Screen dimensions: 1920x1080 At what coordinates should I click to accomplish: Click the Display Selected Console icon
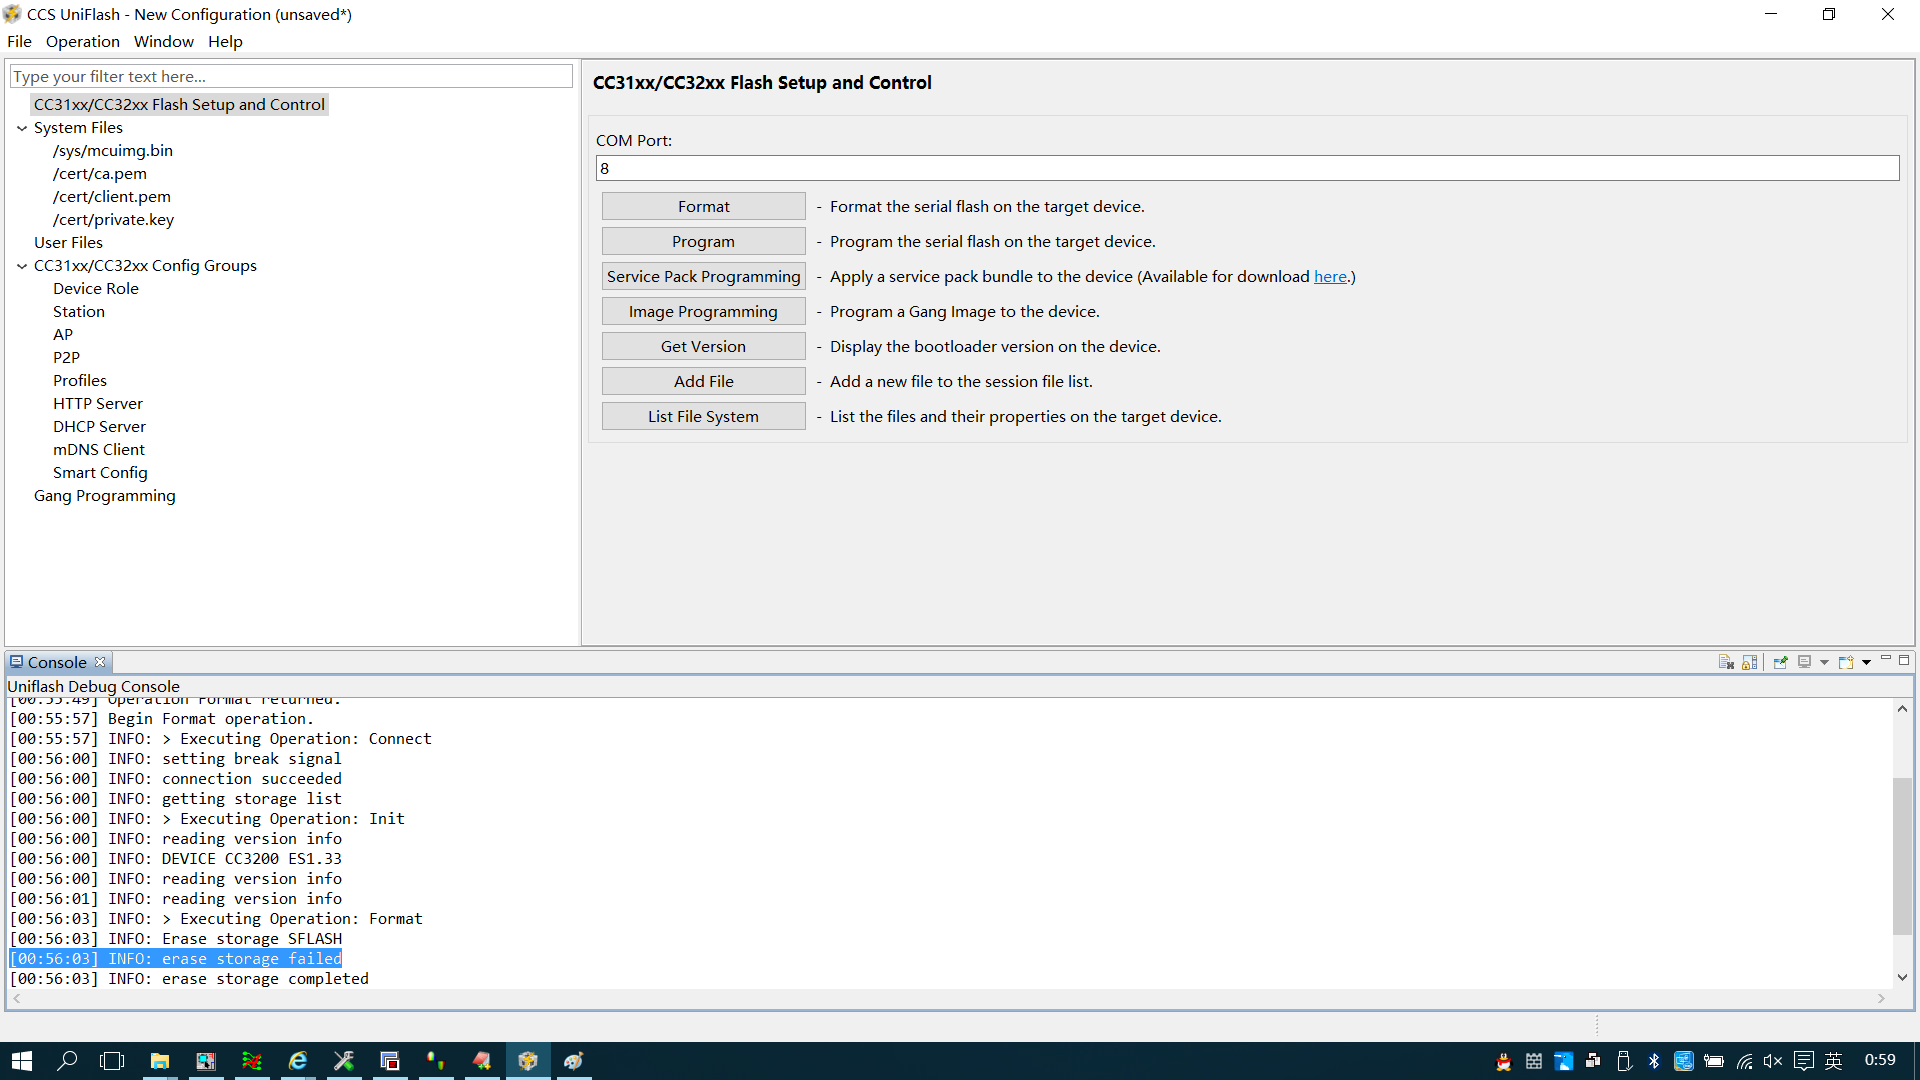click(1805, 662)
